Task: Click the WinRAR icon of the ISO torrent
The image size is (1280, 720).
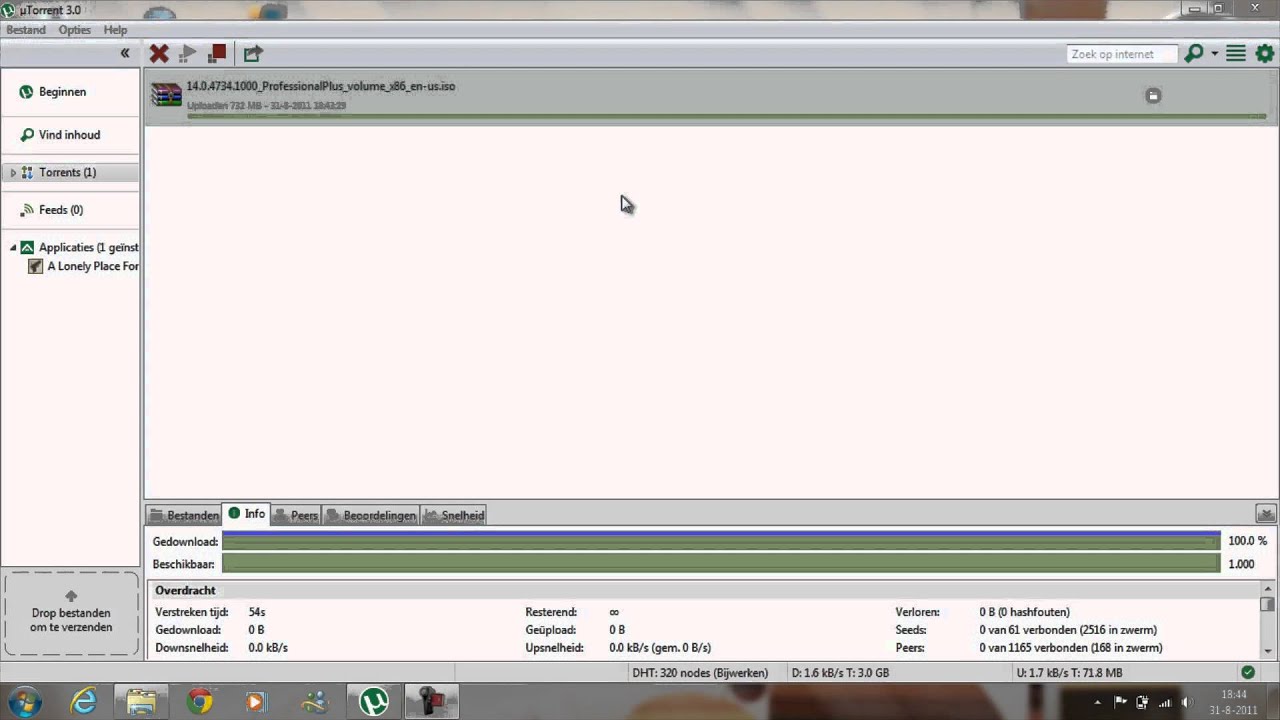Action: point(166,95)
